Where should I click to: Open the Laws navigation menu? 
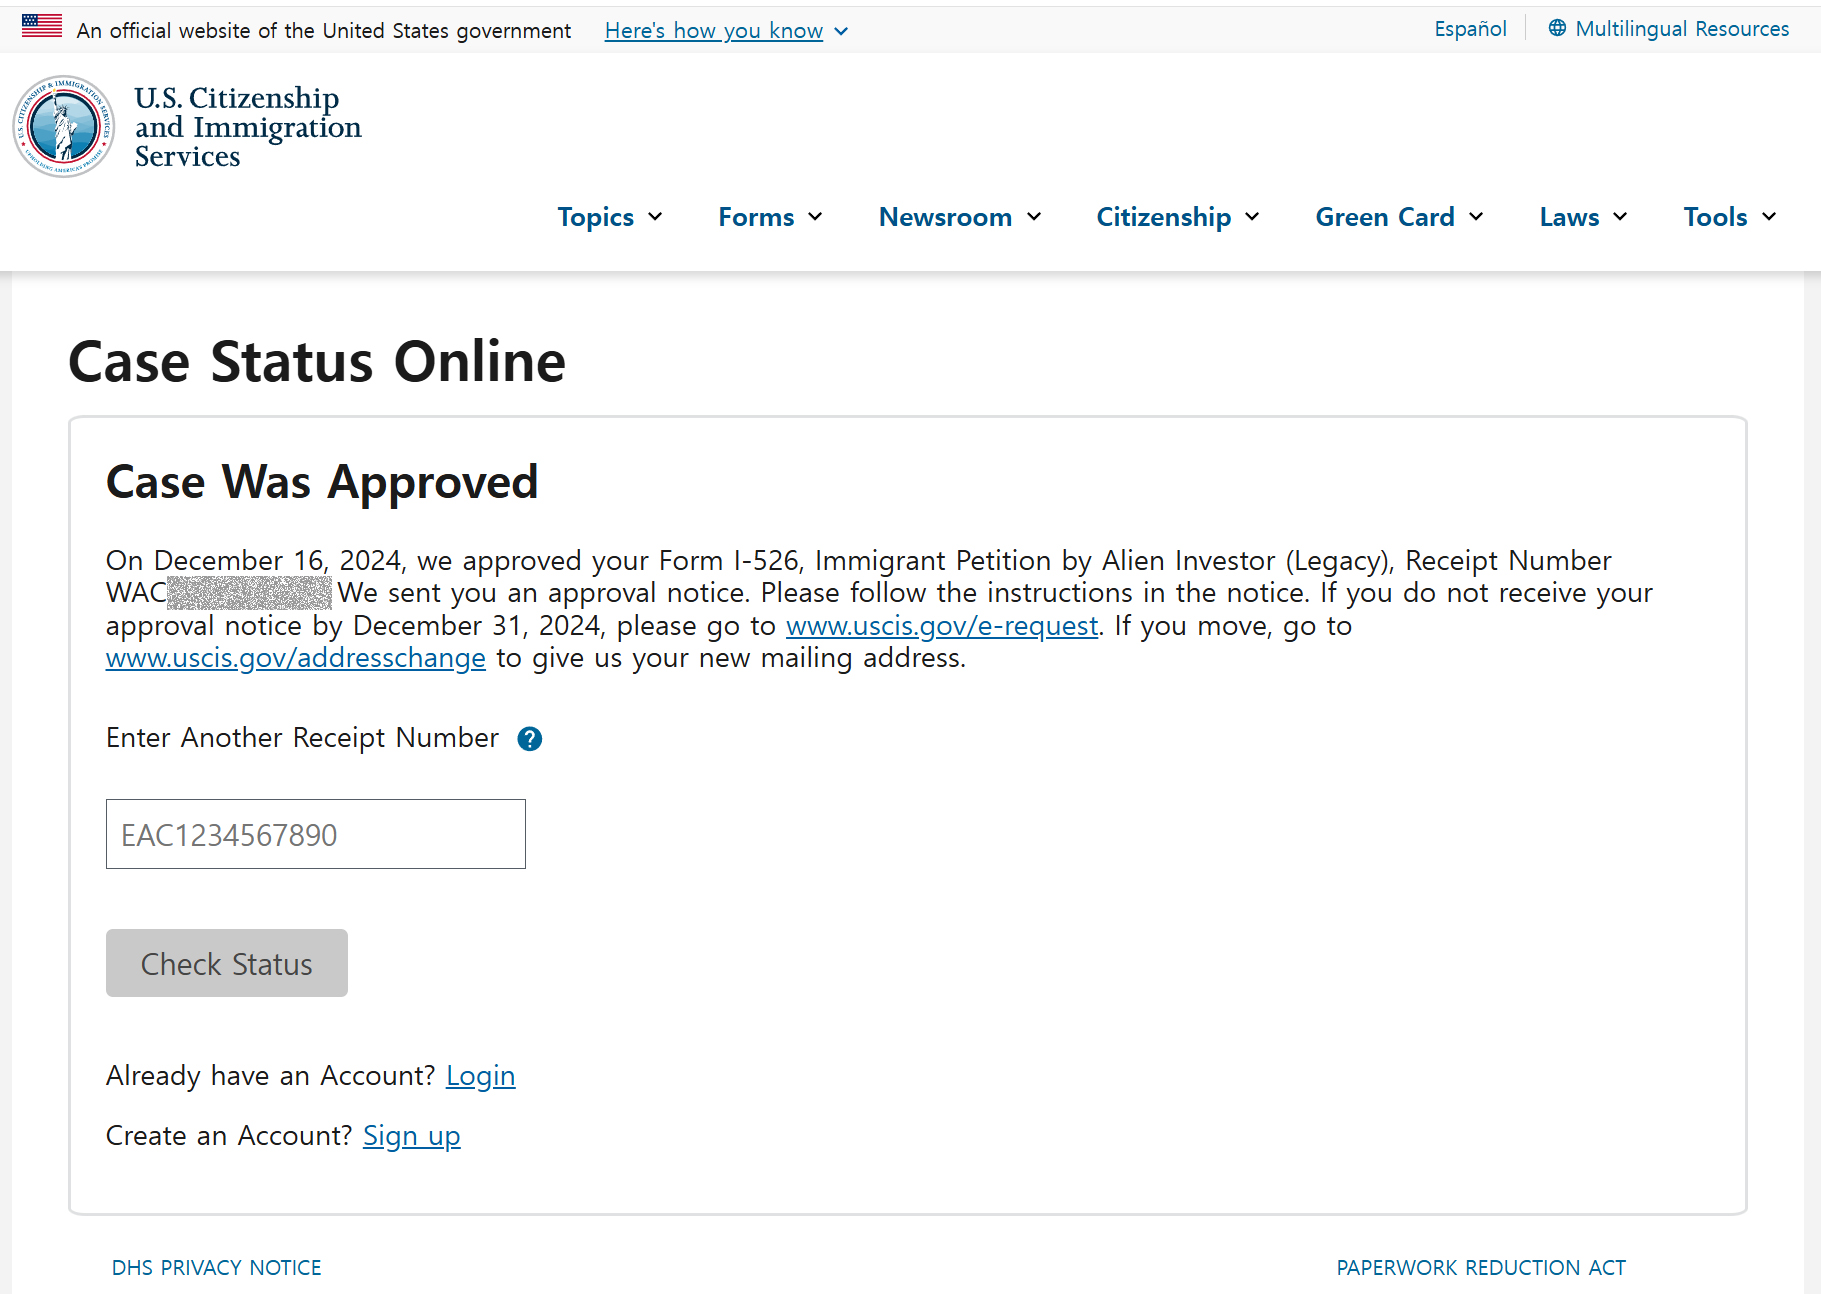1584,217
